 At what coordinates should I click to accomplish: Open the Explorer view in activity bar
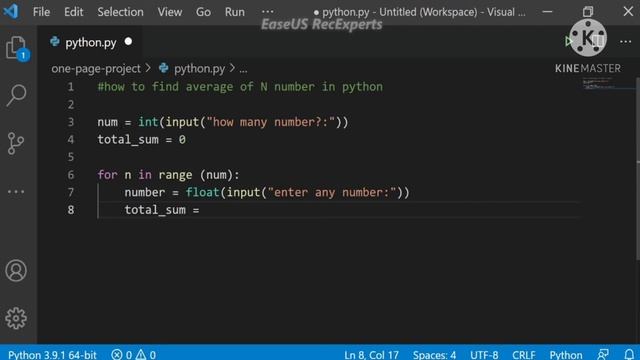click(16, 47)
